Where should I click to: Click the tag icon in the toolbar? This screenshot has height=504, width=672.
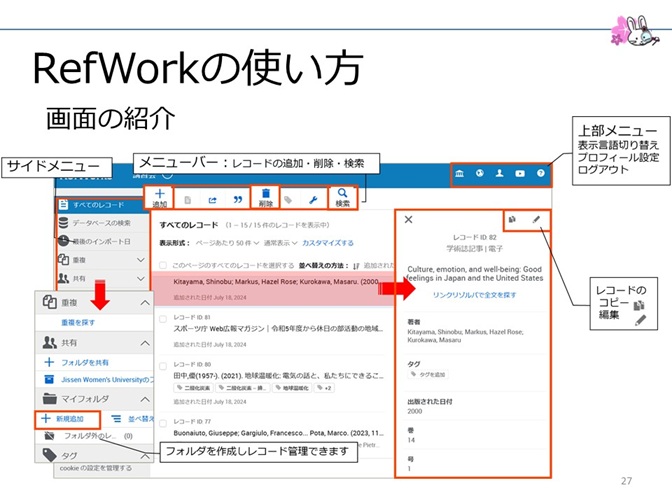(x=288, y=200)
